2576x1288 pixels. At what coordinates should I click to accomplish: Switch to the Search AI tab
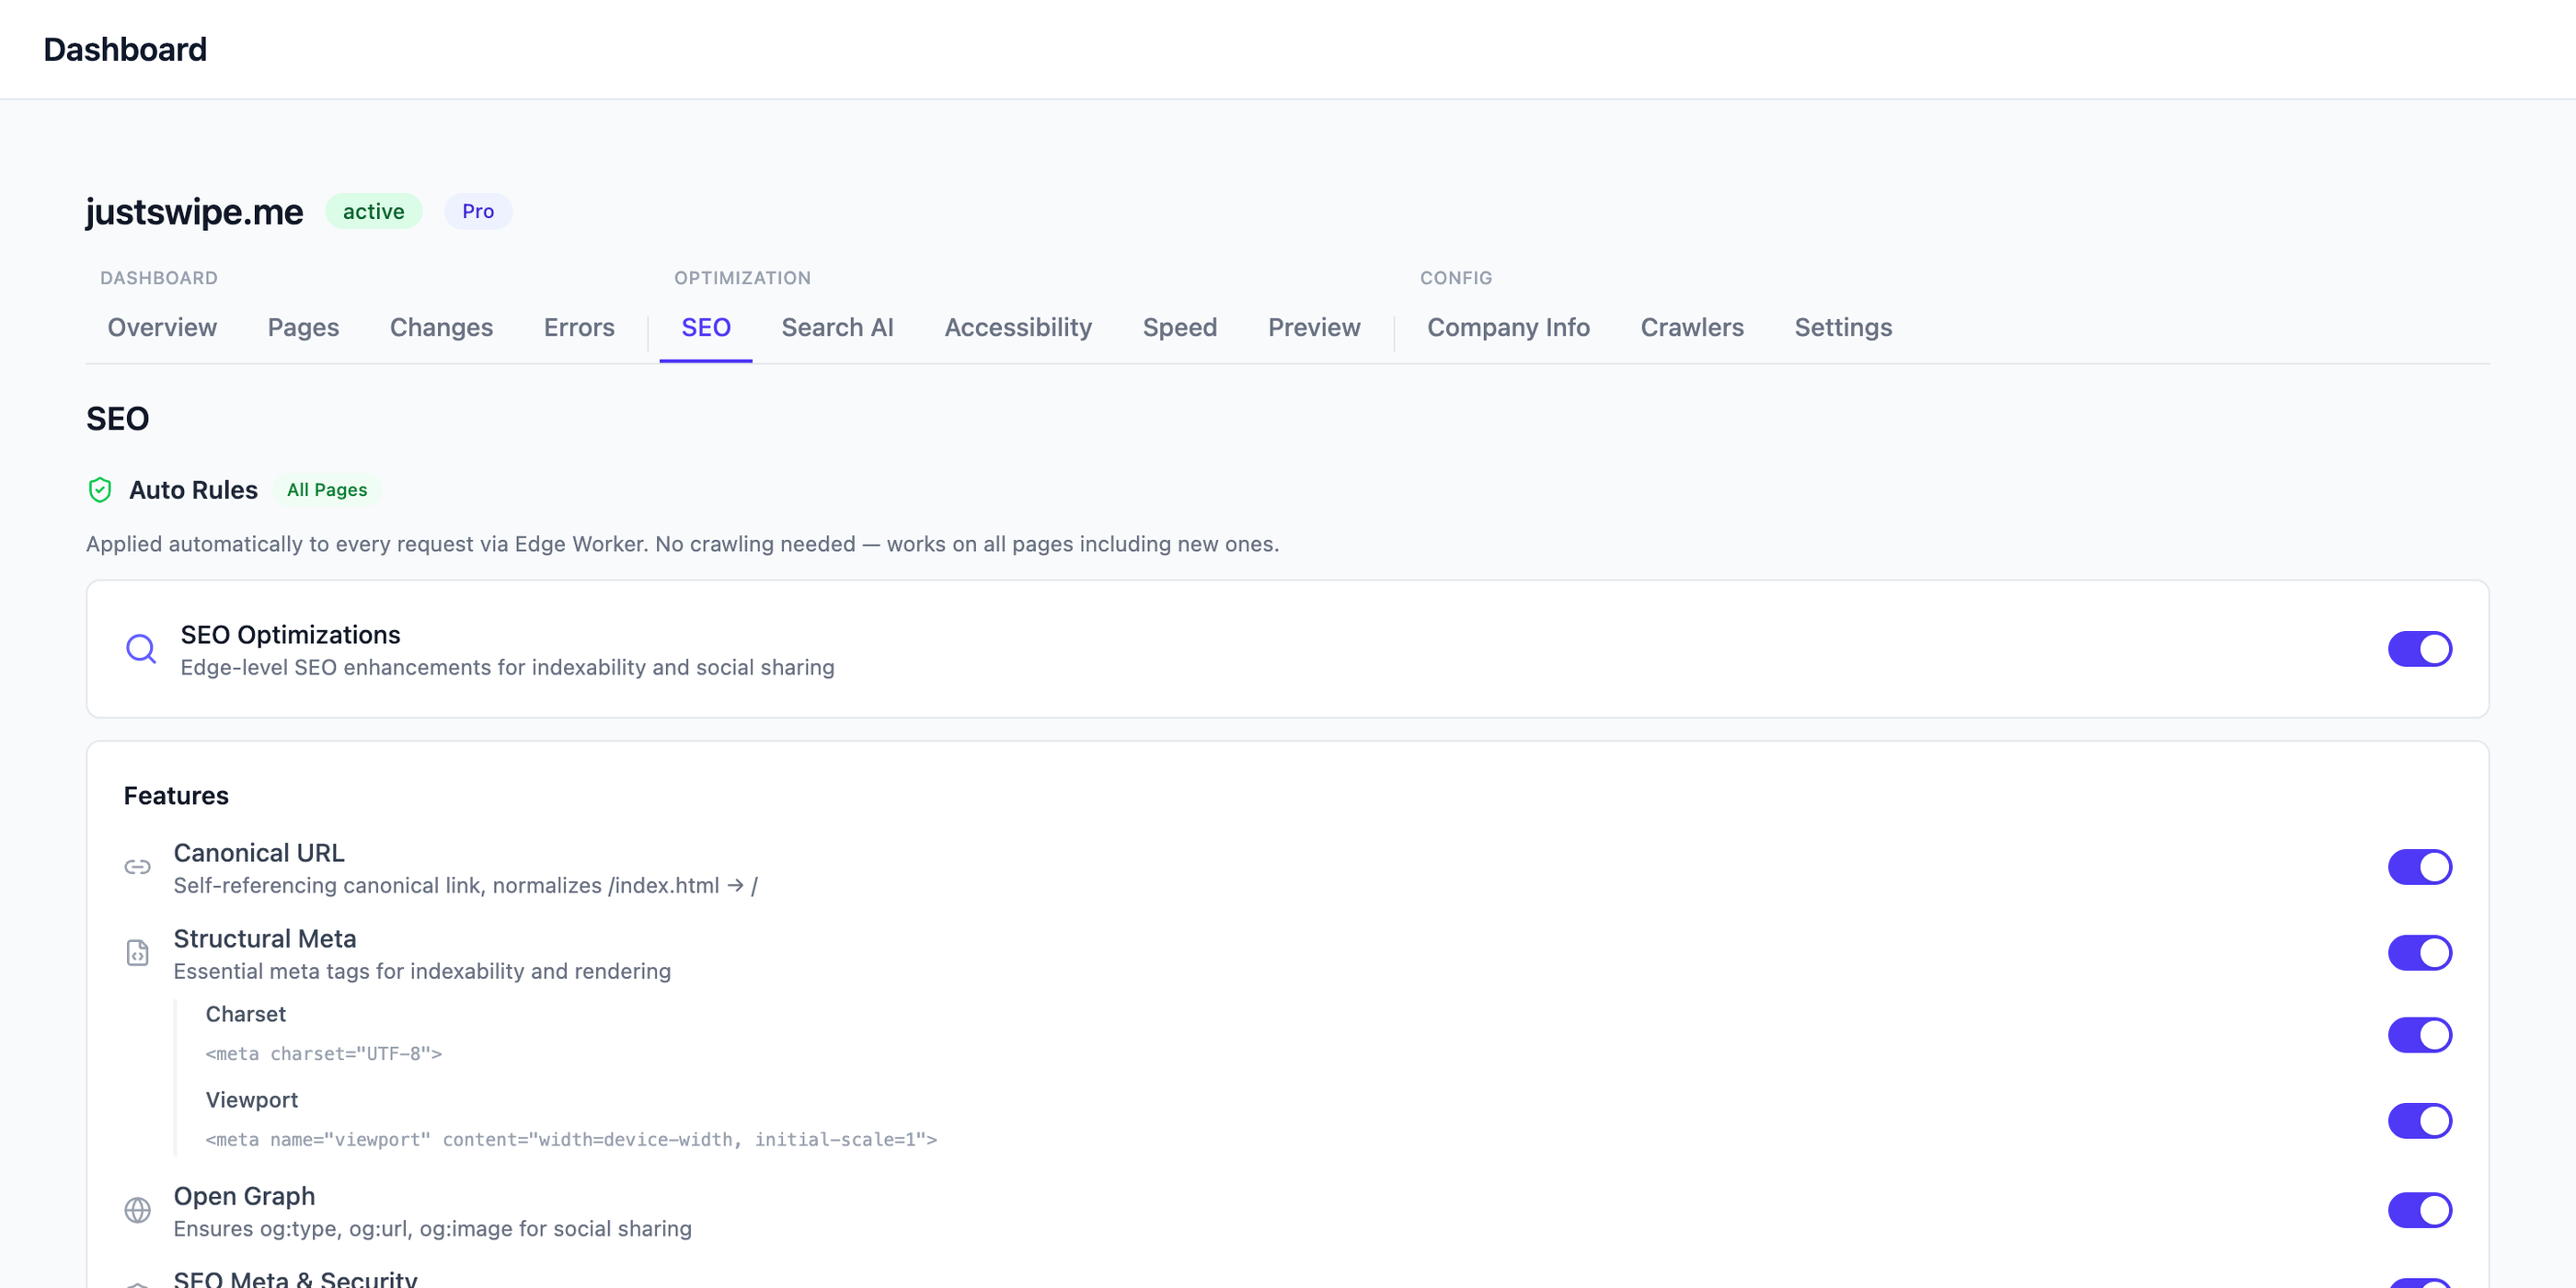click(837, 327)
